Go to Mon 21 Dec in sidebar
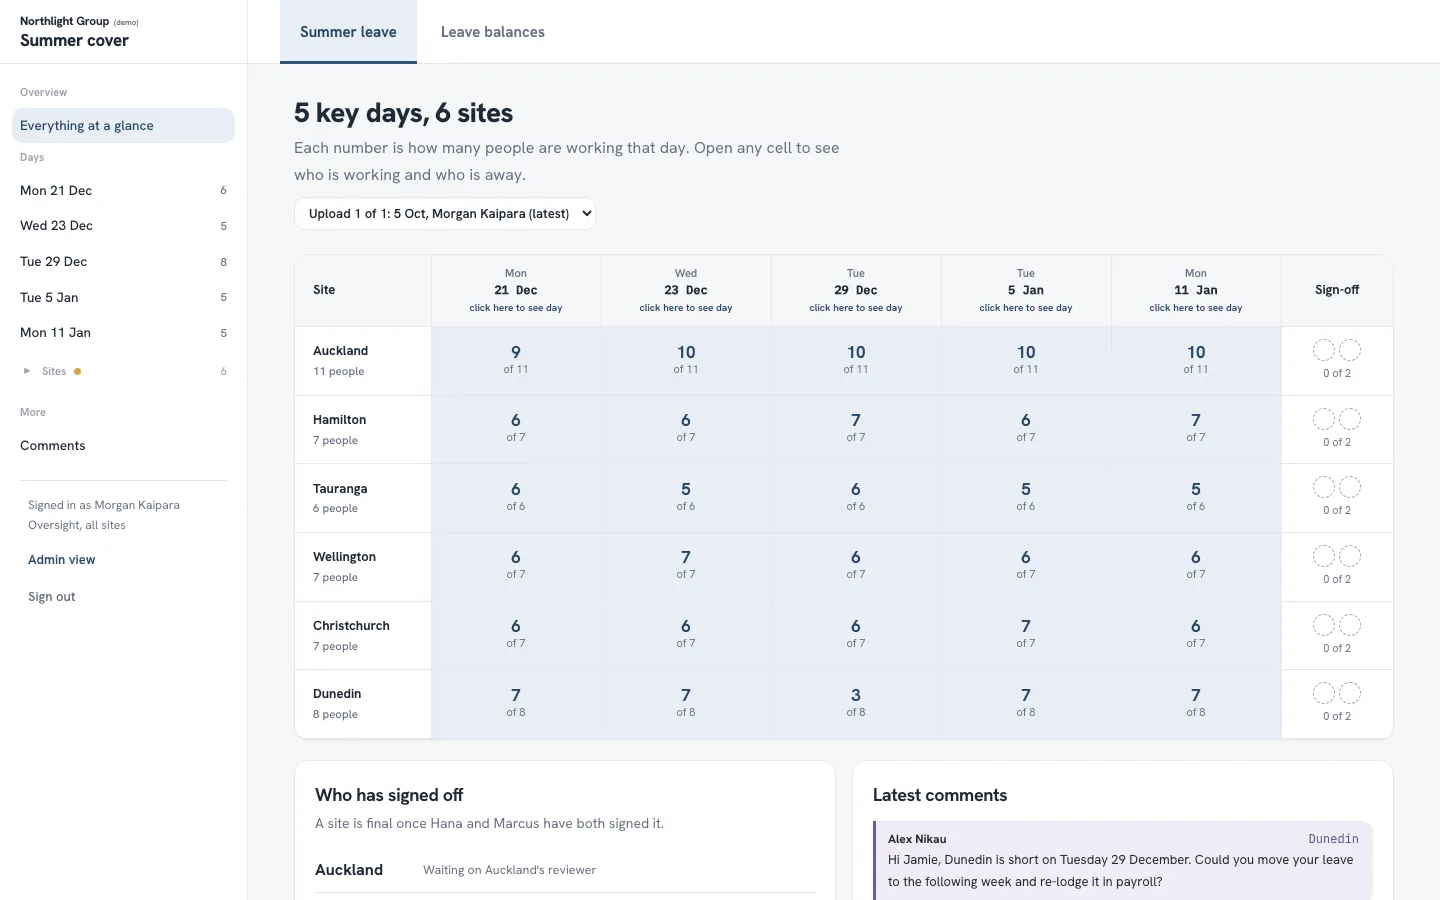 (x=123, y=190)
